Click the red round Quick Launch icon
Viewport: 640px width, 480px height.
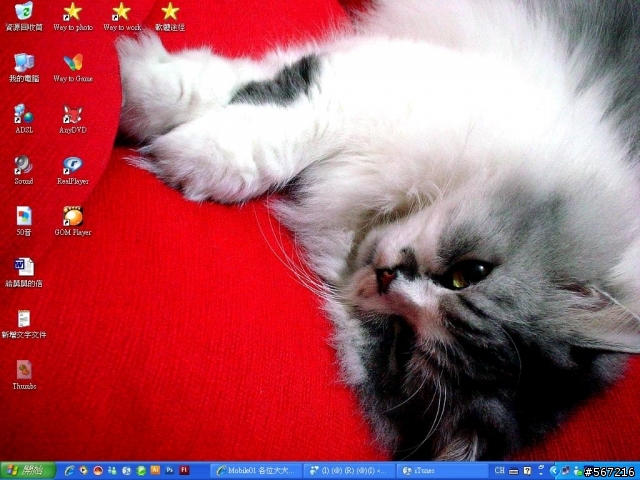98,471
